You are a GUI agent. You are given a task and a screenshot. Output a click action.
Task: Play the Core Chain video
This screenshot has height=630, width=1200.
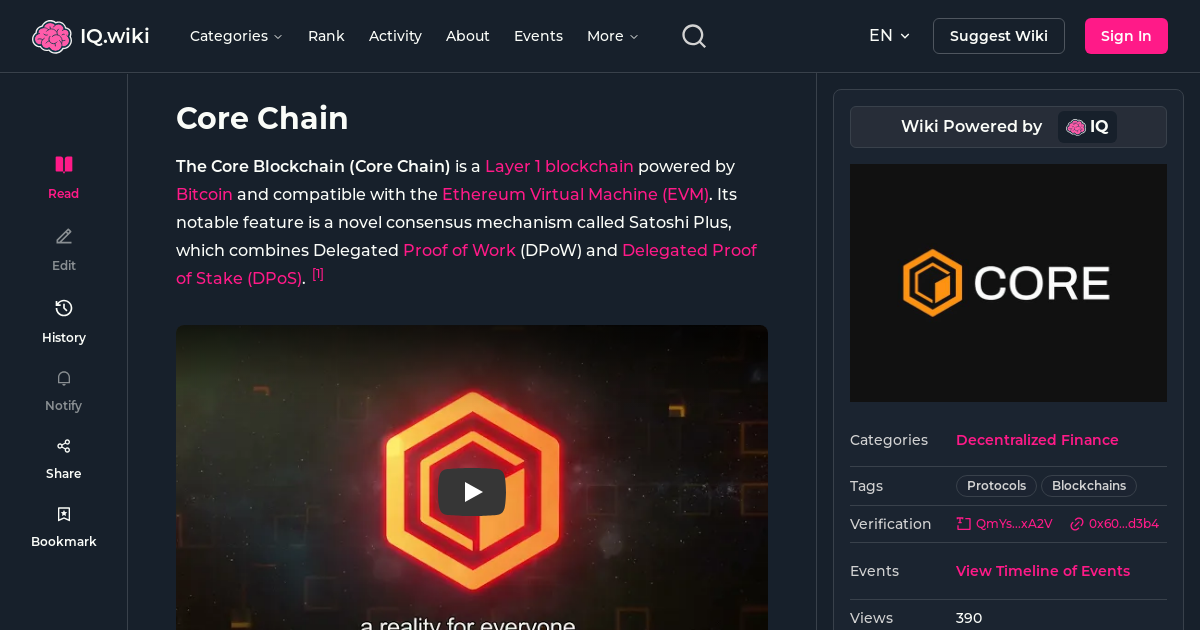coord(472,491)
